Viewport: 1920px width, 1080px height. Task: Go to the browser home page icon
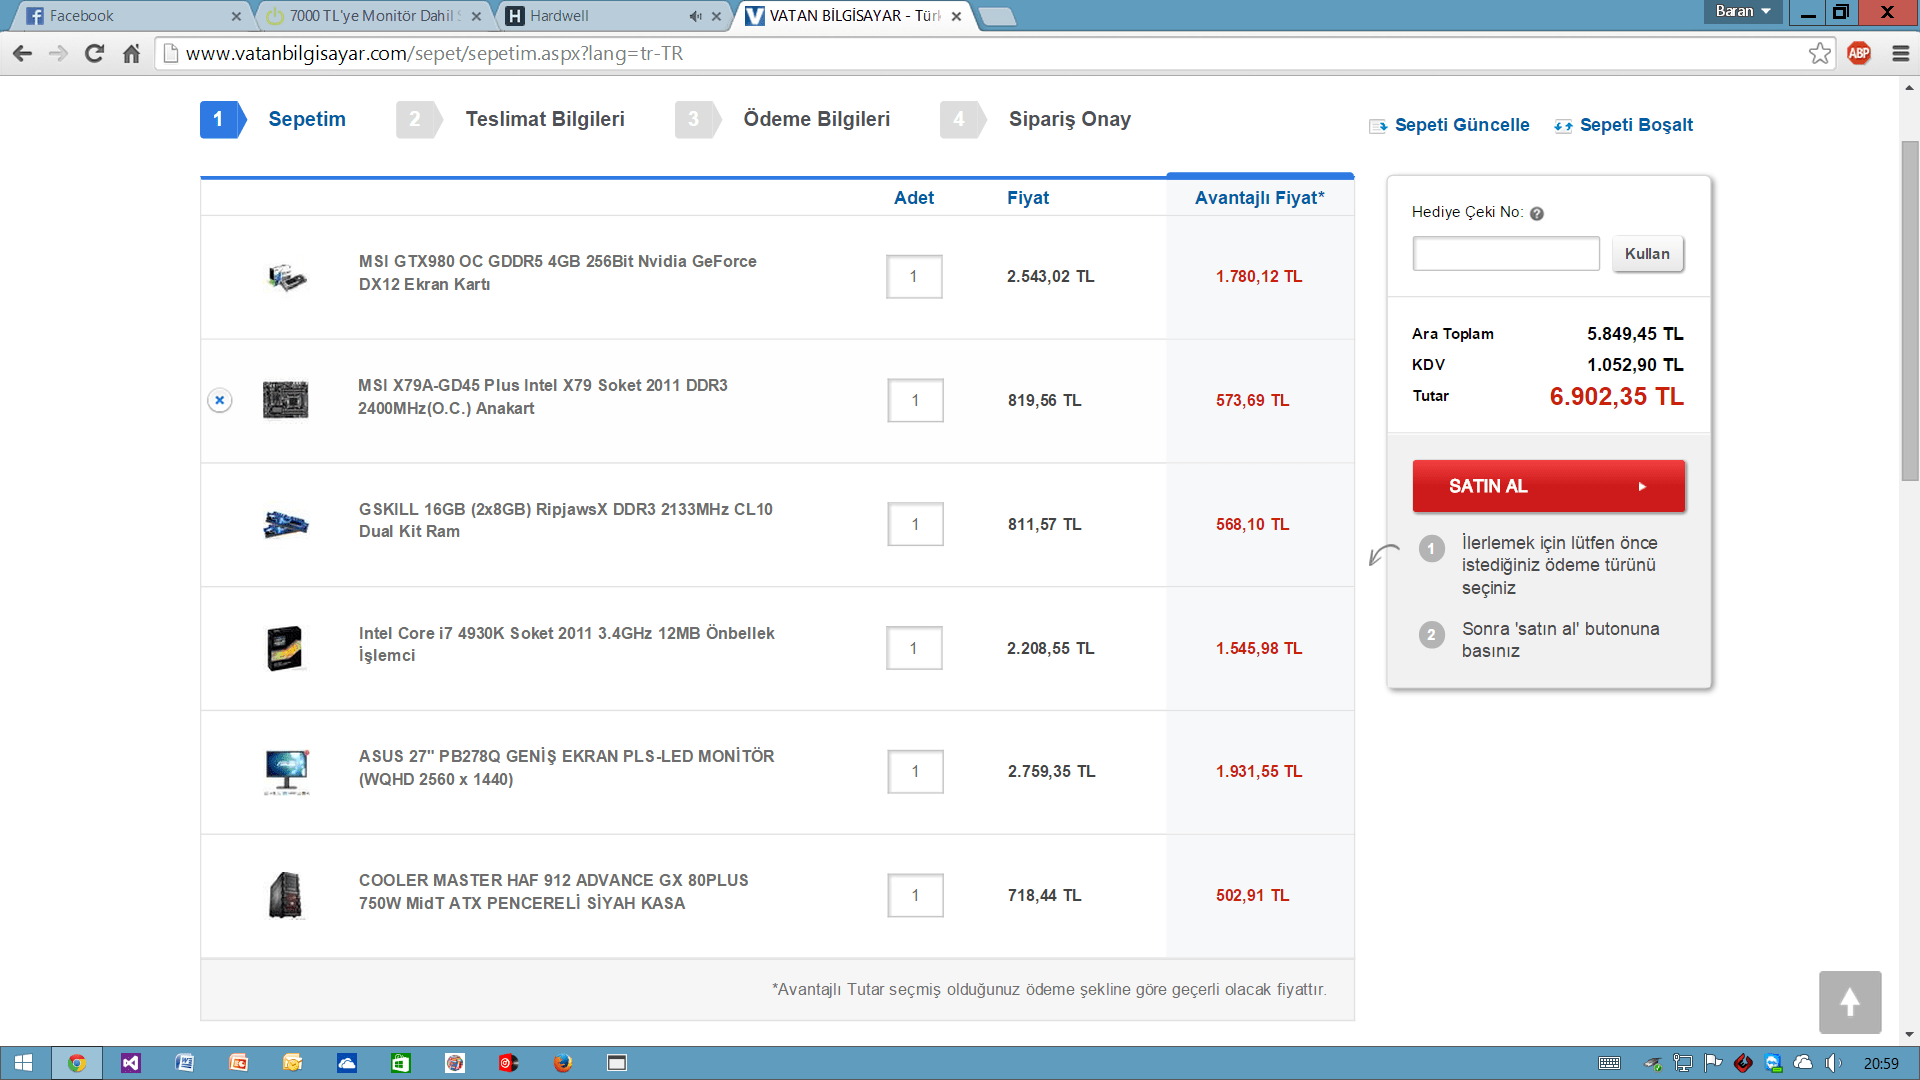(131, 54)
